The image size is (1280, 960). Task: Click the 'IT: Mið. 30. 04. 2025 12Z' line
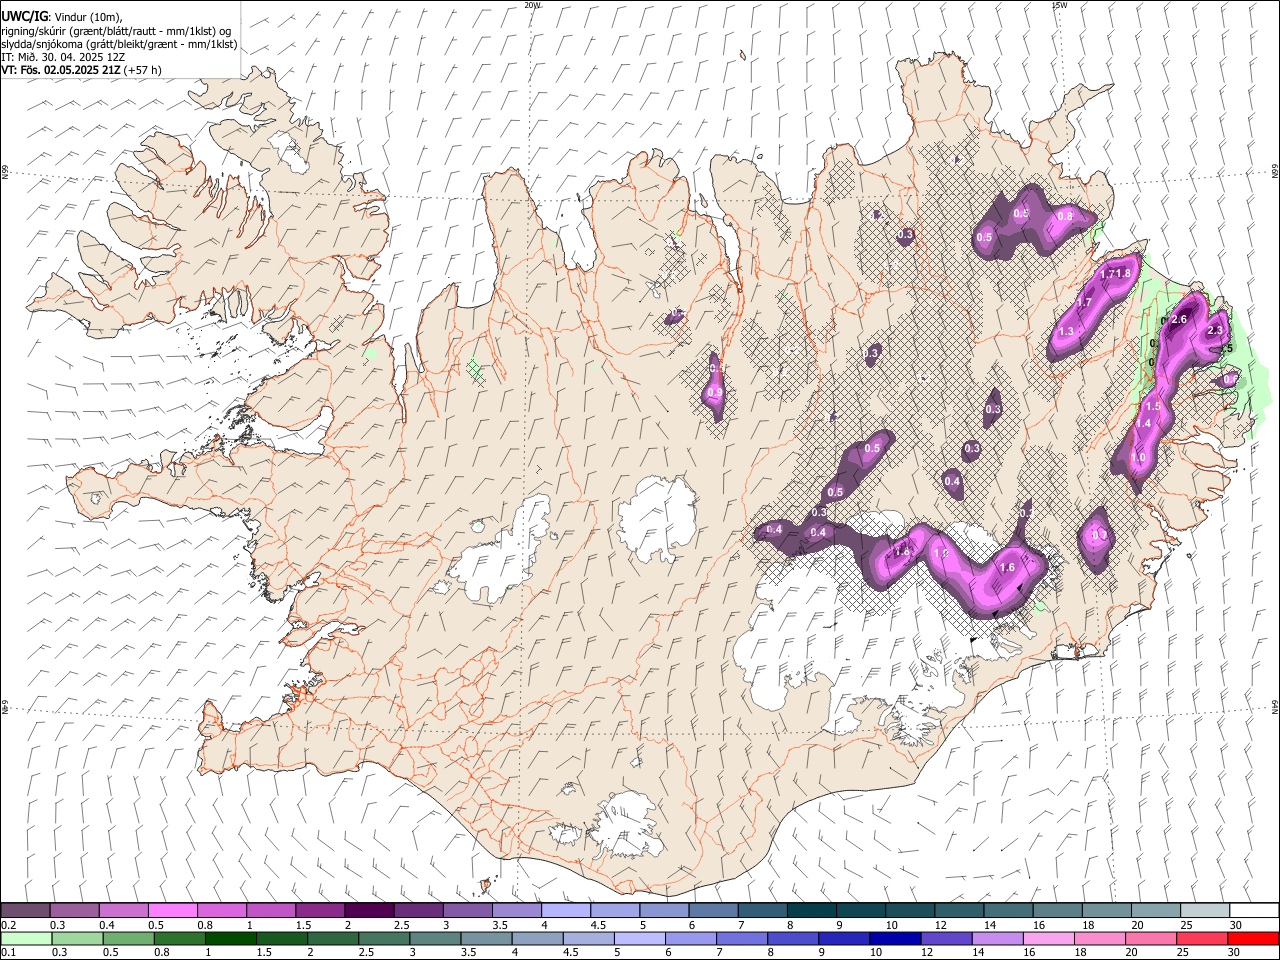pos(62,57)
